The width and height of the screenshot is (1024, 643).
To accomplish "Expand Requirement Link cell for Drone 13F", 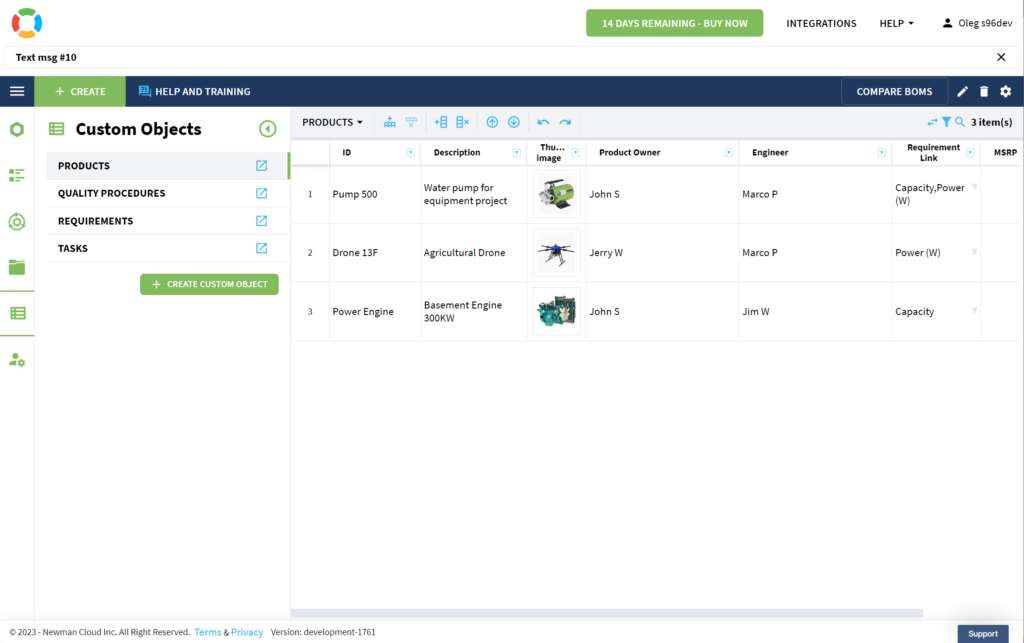I will point(974,252).
